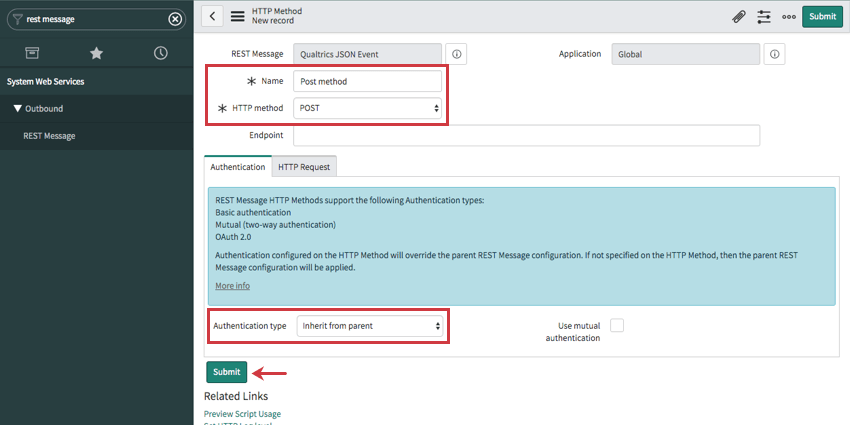The image size is (850, 425).
Task: Select System Web Services application heading
Action: pos(46,82)
